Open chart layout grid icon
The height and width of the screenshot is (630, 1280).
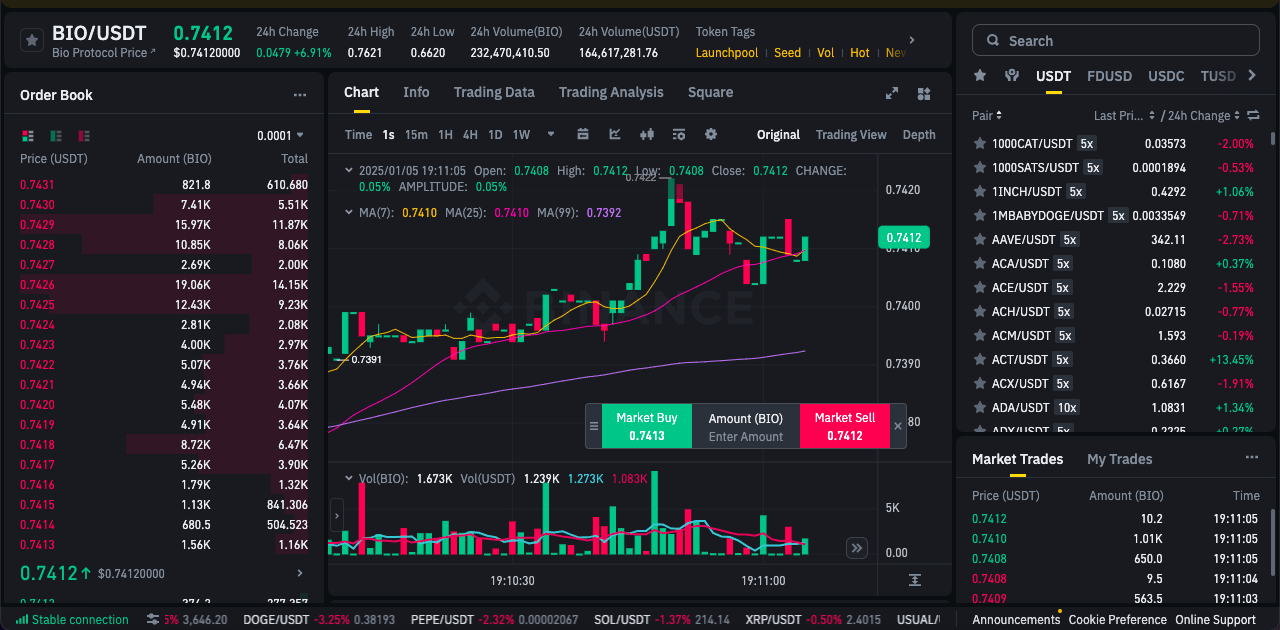[x=924, y=93]
